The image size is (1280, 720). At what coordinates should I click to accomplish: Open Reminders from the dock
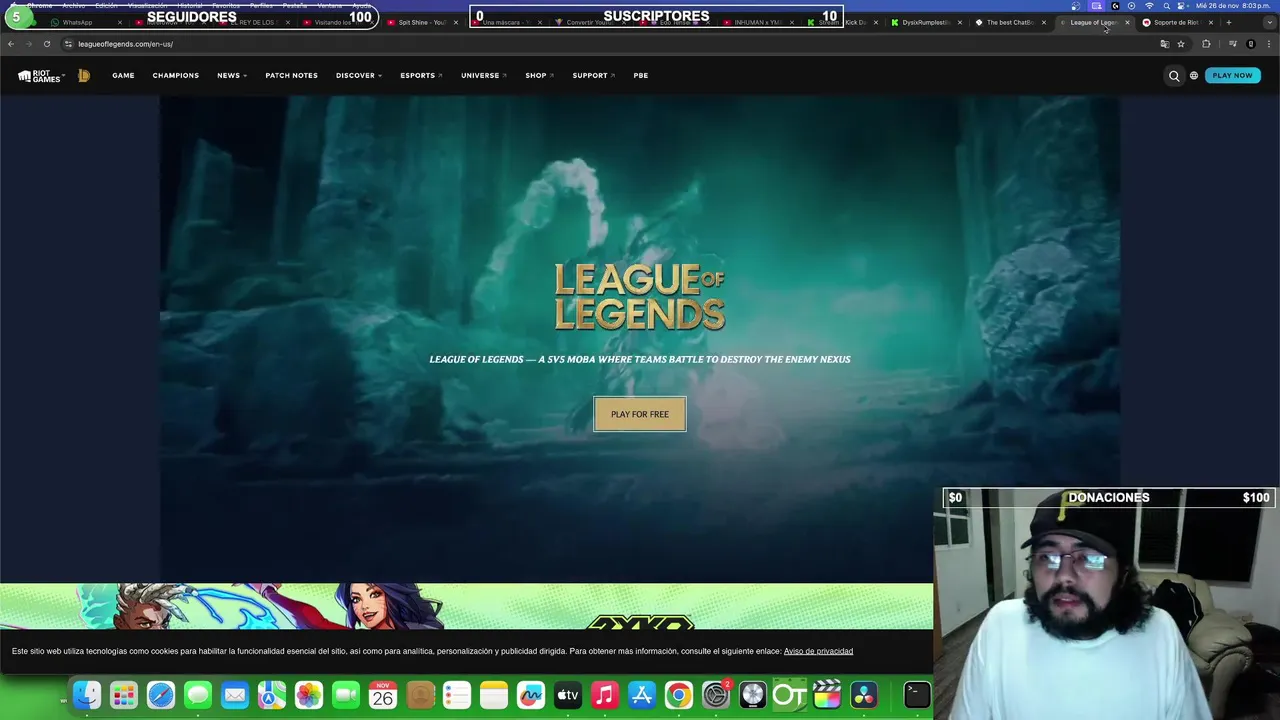(457, 694)
